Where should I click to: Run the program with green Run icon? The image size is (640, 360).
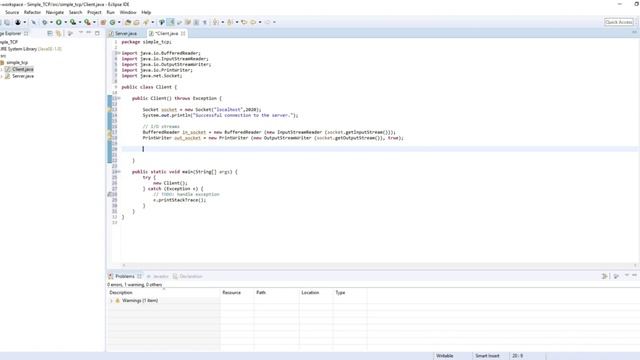(59, 22)
